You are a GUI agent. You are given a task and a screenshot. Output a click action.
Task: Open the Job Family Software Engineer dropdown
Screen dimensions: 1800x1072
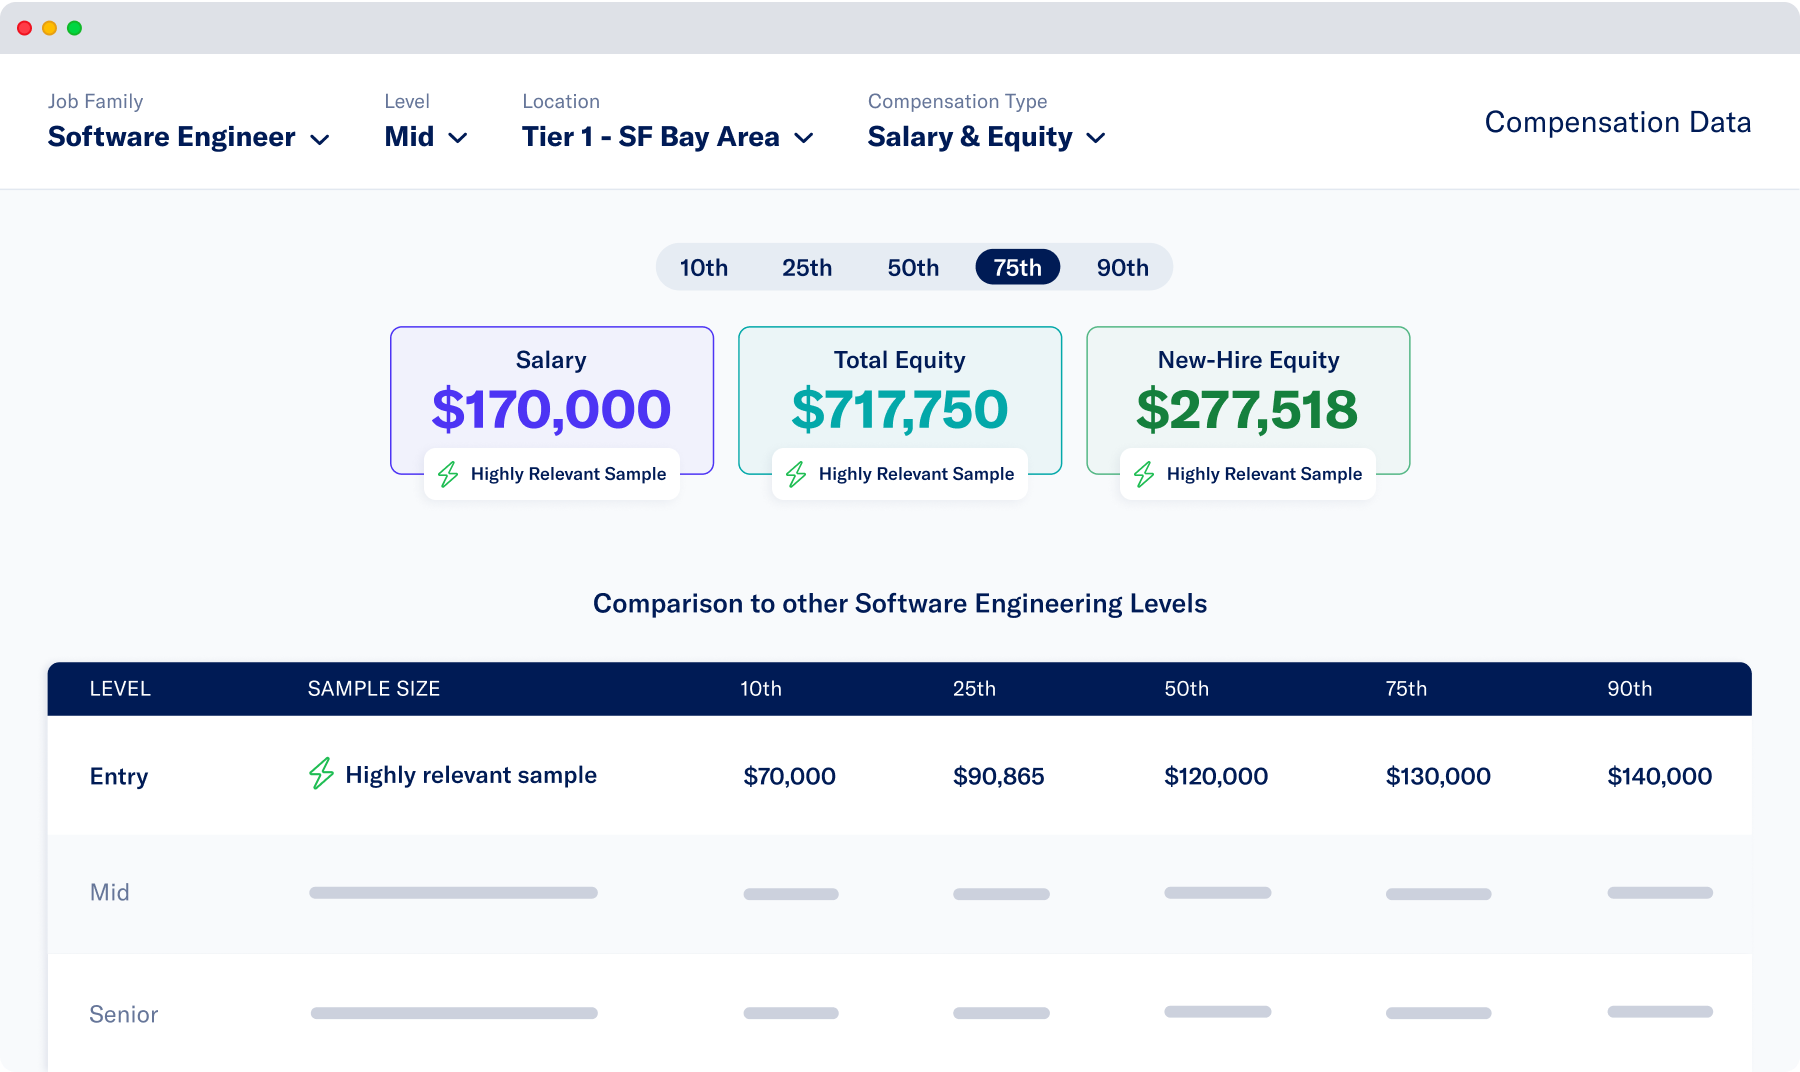point(189,137)
